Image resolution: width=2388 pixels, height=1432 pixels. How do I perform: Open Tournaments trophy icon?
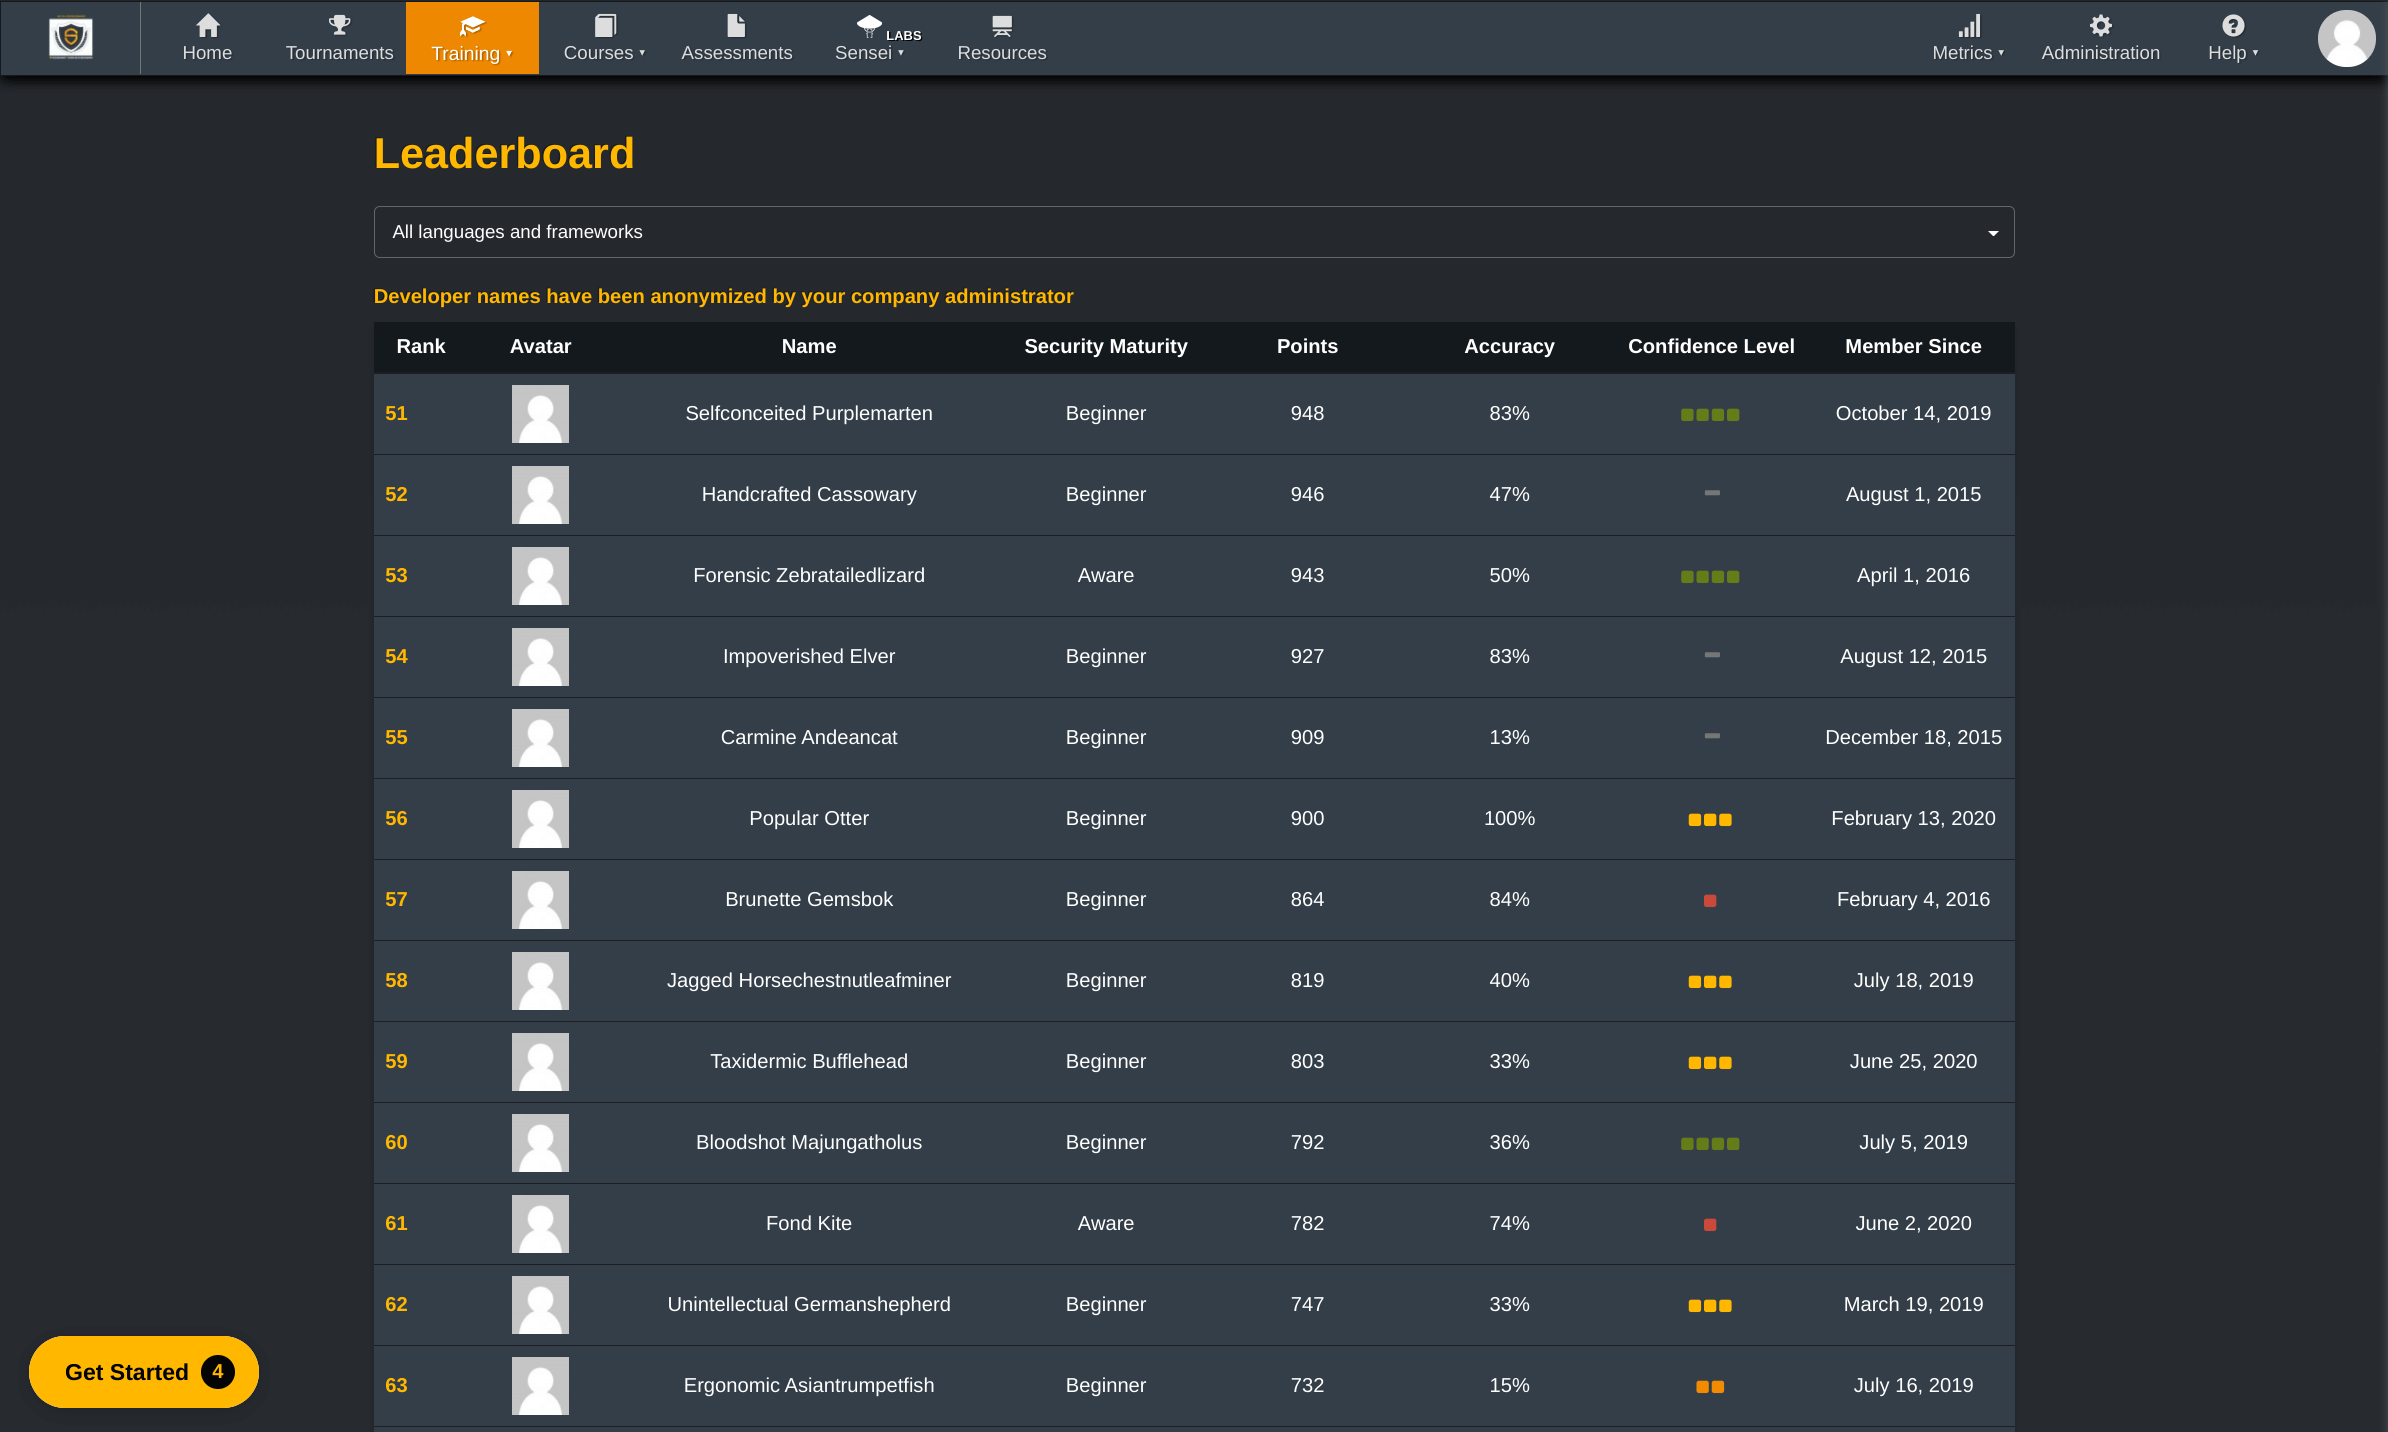pyautogui.click(x=339, y=26)
